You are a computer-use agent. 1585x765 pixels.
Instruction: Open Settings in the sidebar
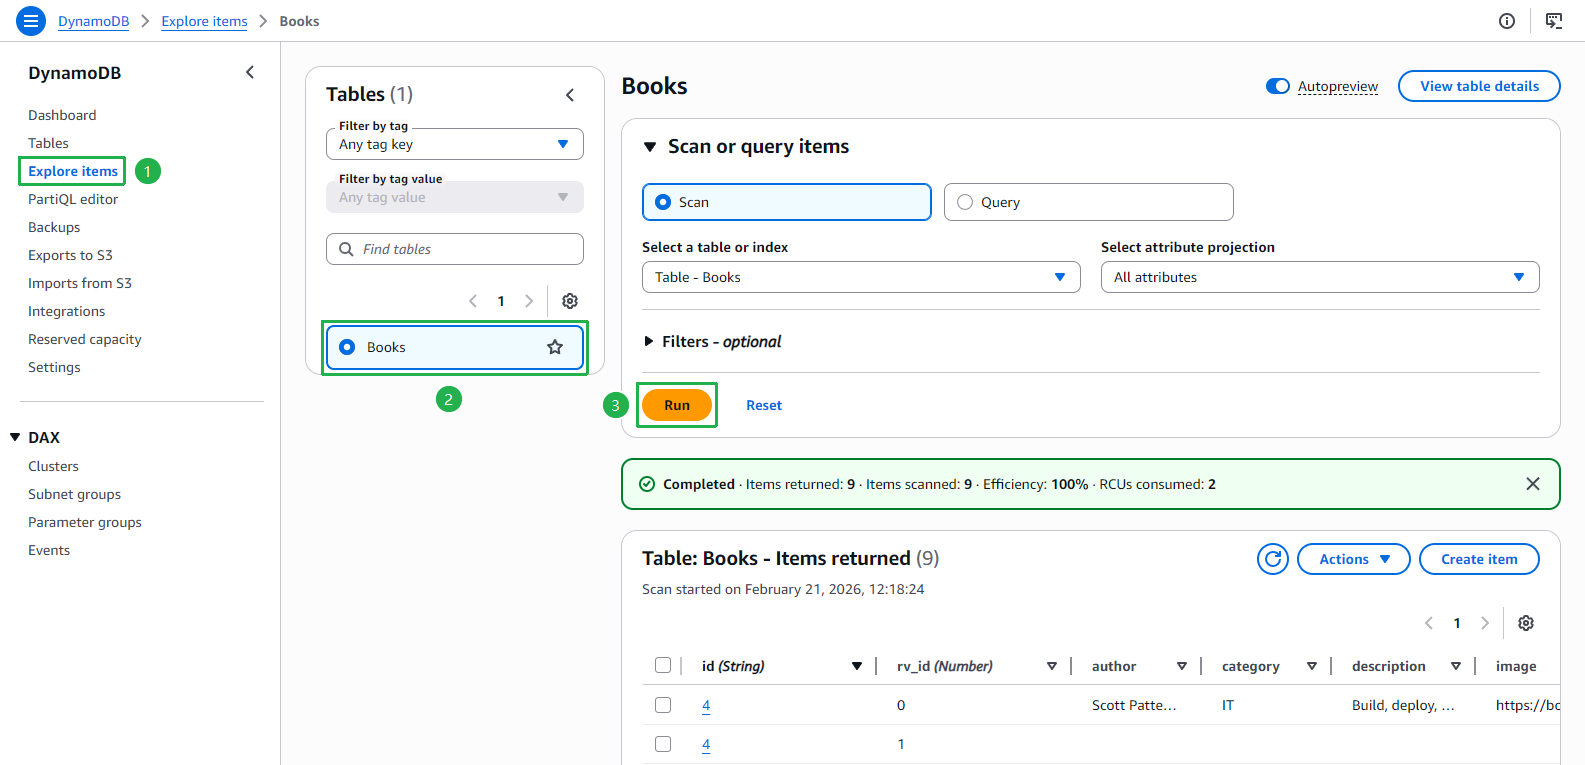point(54,367)
